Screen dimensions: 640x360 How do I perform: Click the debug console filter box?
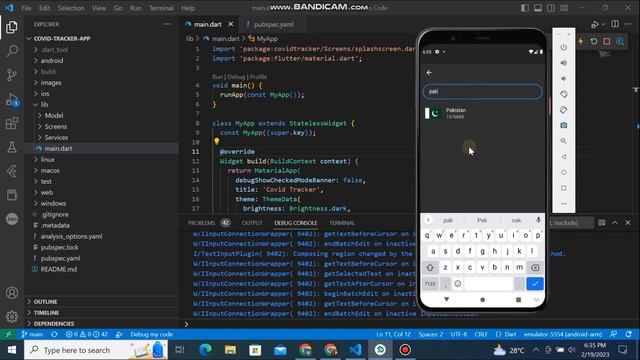click(571, 223)
